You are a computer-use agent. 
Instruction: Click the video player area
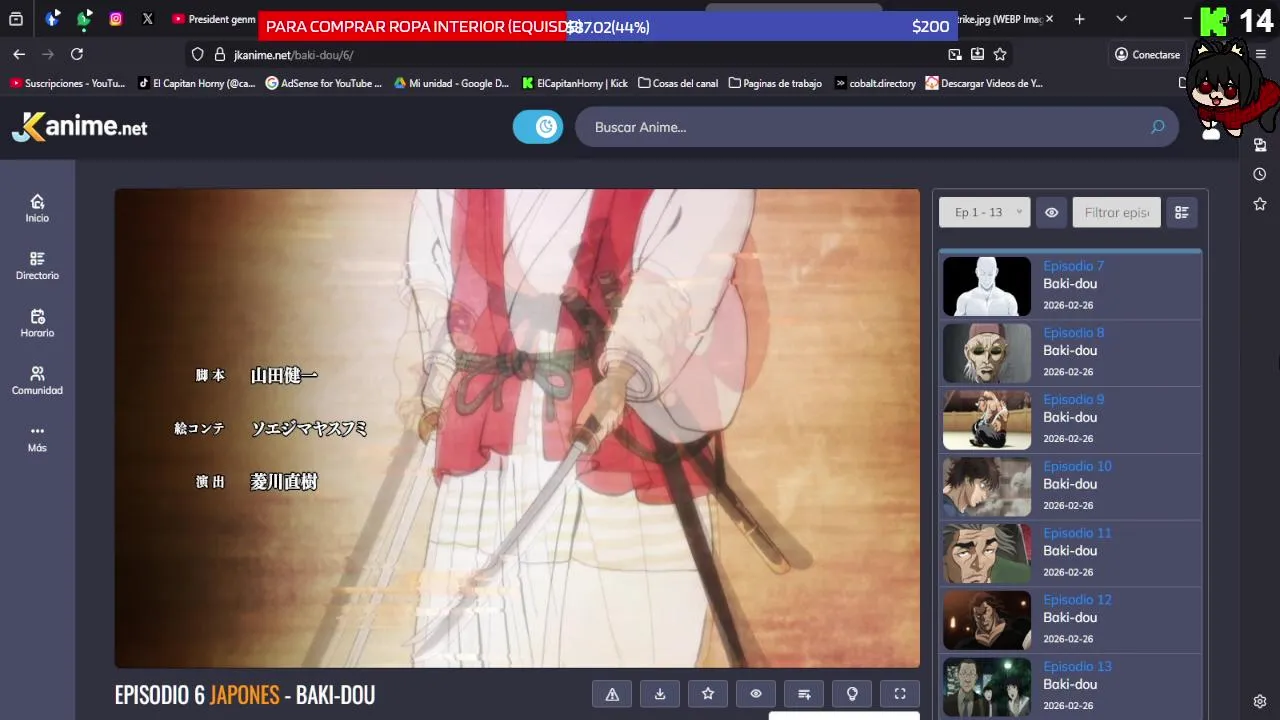[517, 428]
